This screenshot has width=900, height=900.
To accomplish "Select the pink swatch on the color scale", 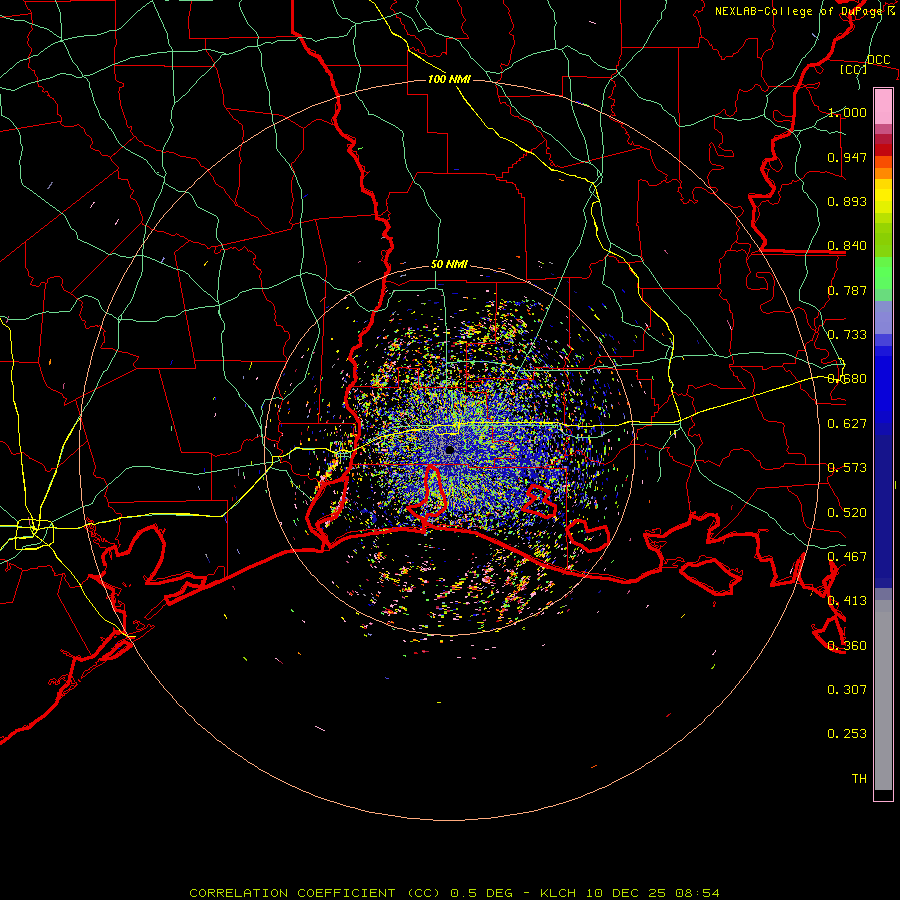I will click(883, 106).
